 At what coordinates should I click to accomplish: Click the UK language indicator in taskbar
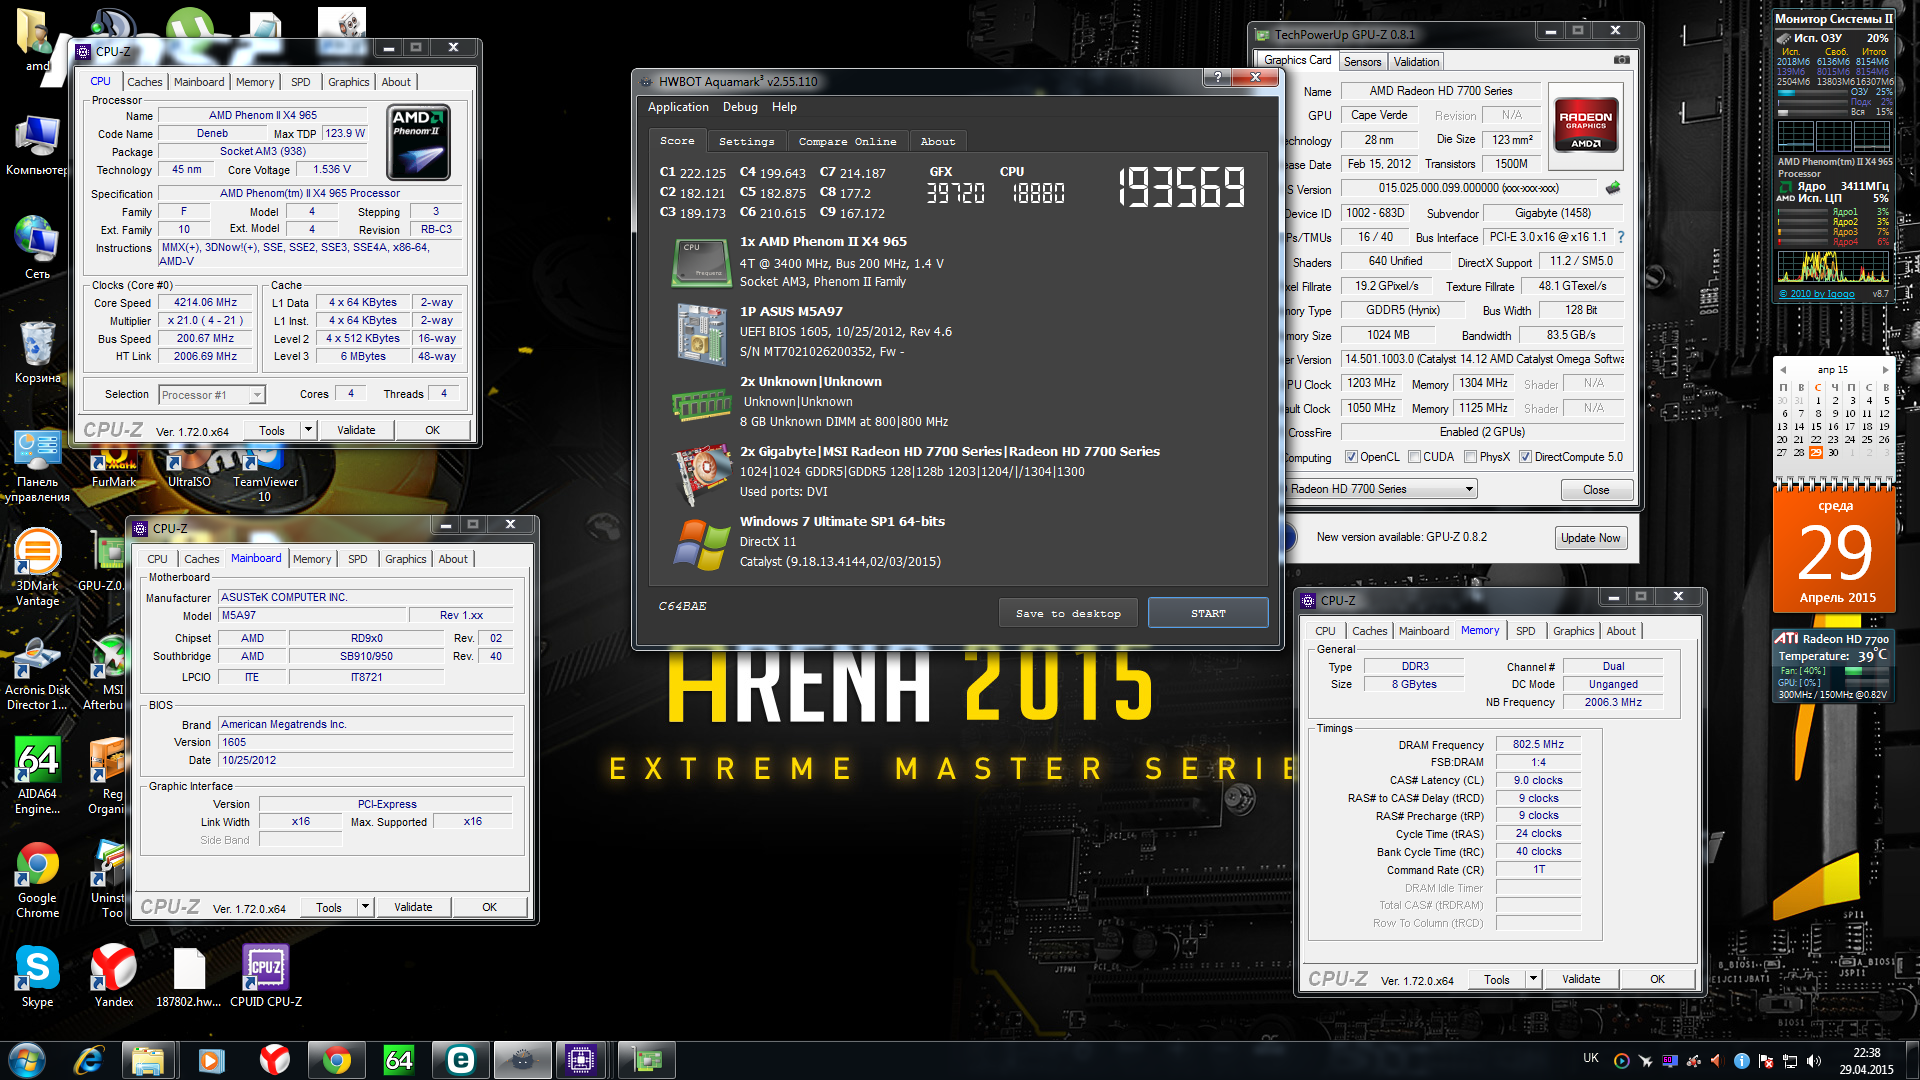pos(1590,1058)
